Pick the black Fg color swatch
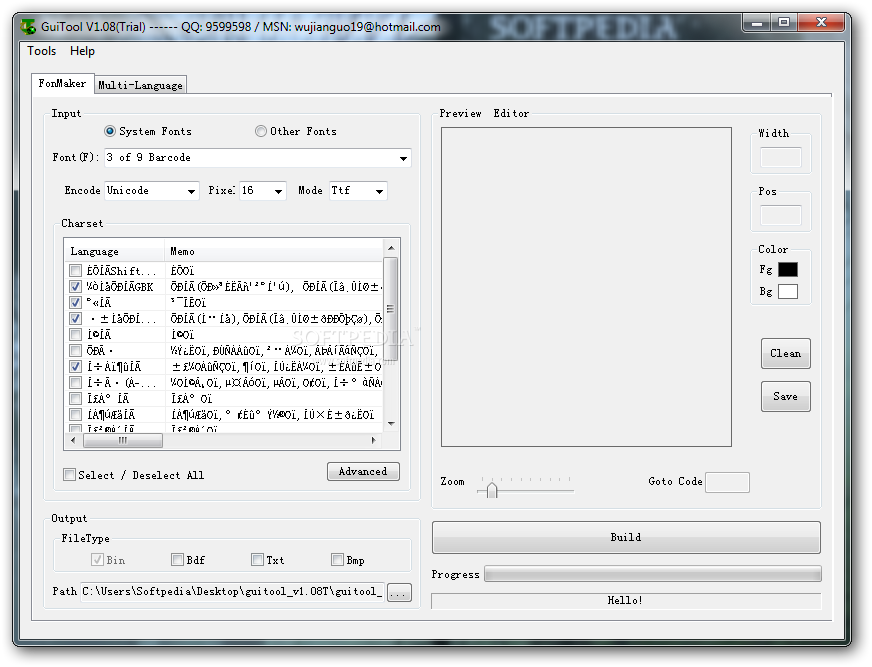The image size is (872, 667). (787, 270)
